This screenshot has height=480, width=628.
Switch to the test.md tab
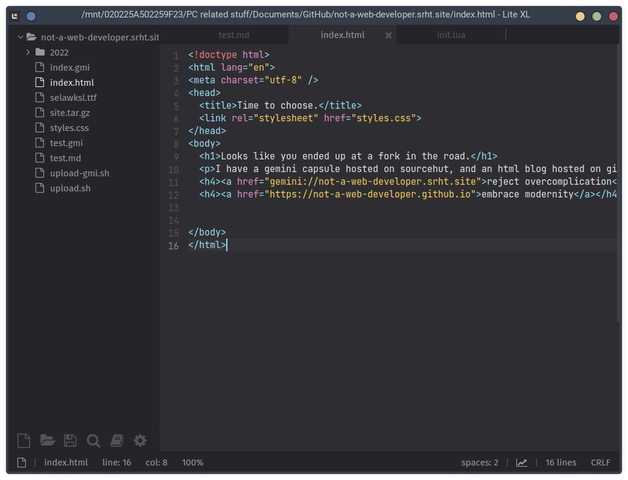(x=234, y=35)
